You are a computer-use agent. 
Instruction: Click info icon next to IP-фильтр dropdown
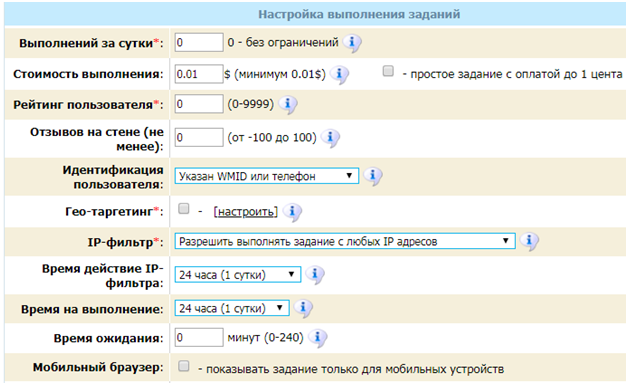(x=529, y=241)
